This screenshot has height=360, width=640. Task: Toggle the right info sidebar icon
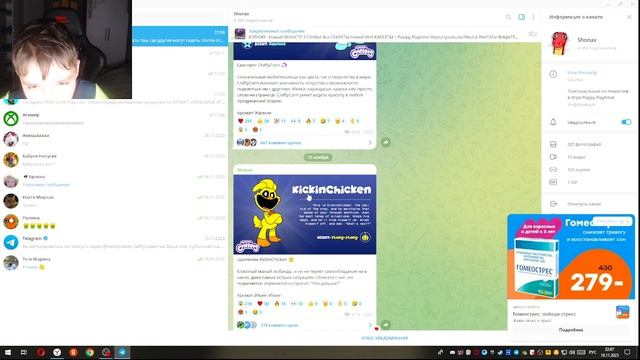pos(522,17)
